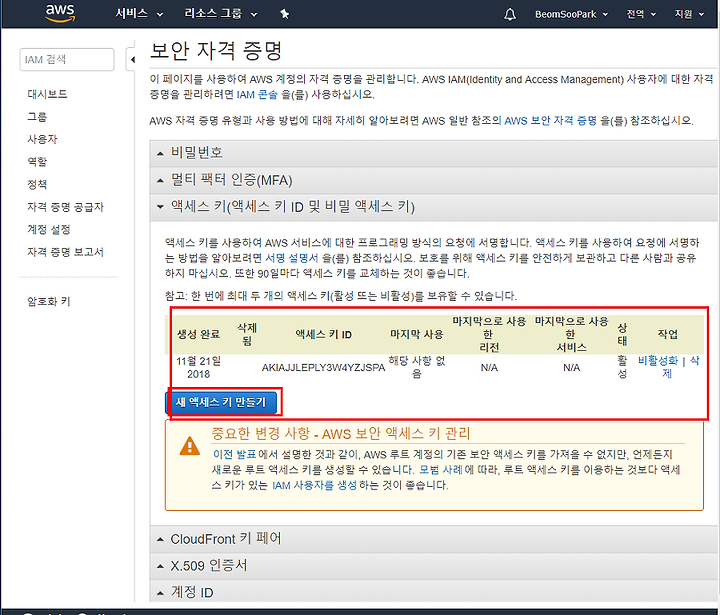Click the 새 액세스 키 만들기 button

[221, 402]
